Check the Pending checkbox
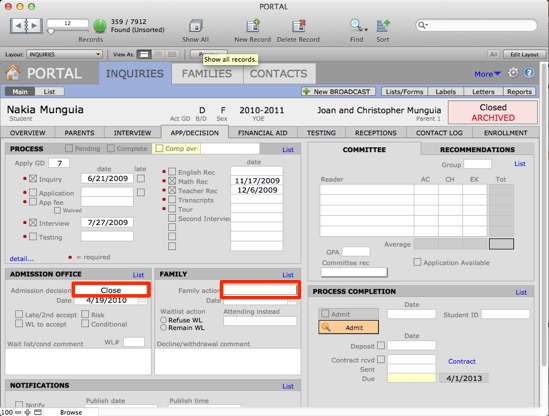This screenshot has width=549, height=416. (x=69, y=148)
